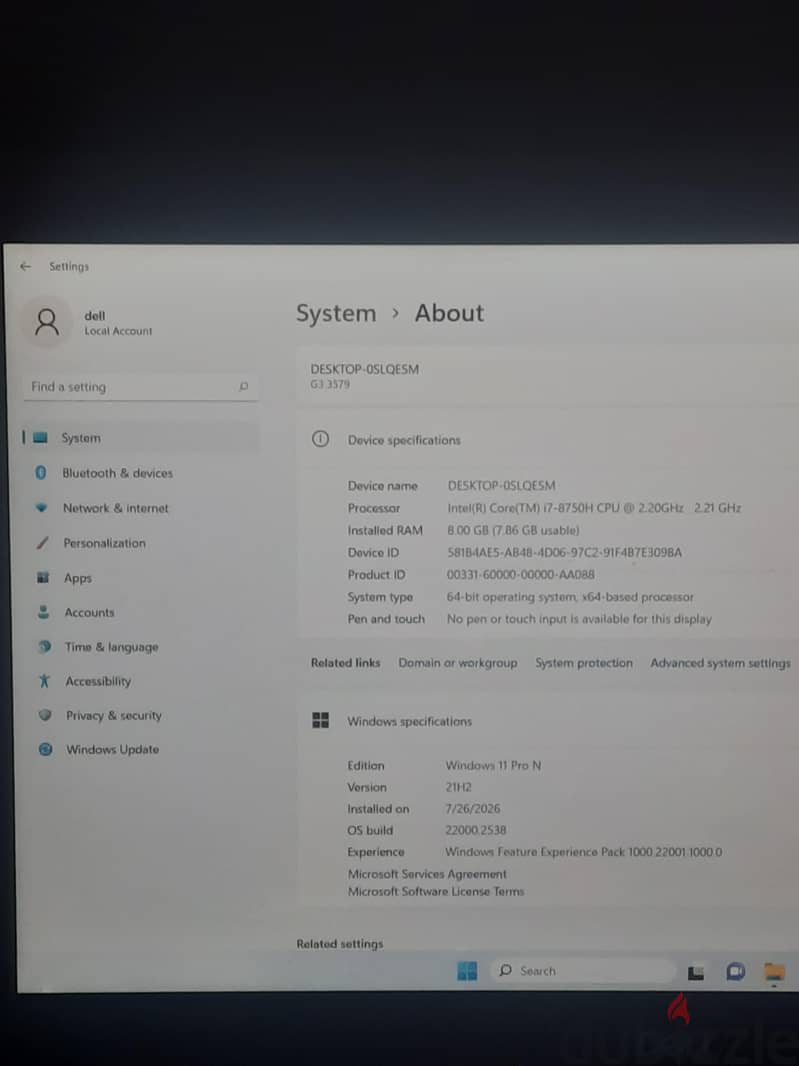
Task: Select the Device name value DESKTOP-0SLQESM
Action: point(501,485)
